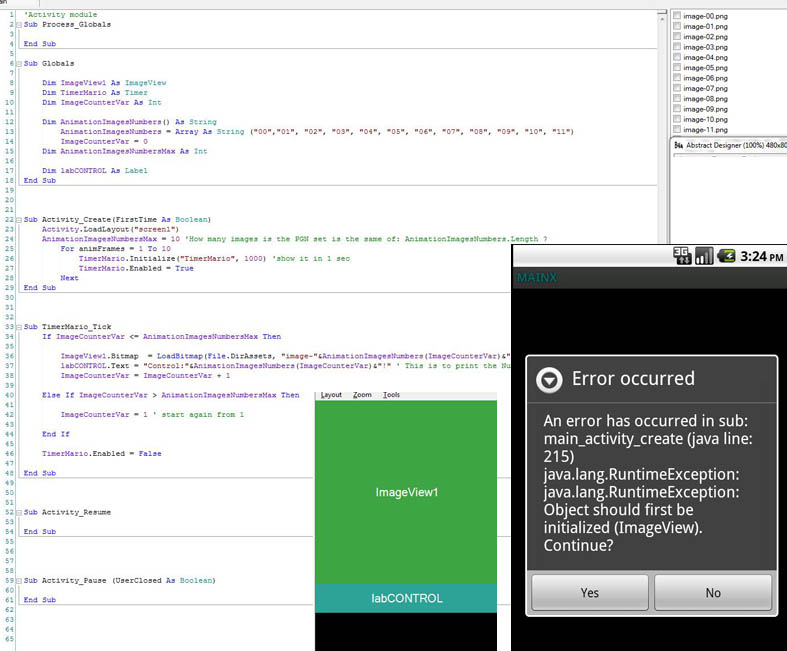Screen dimensions: 787x651
Task: Click No in the error dialog
Action: (x=713, y=593)
